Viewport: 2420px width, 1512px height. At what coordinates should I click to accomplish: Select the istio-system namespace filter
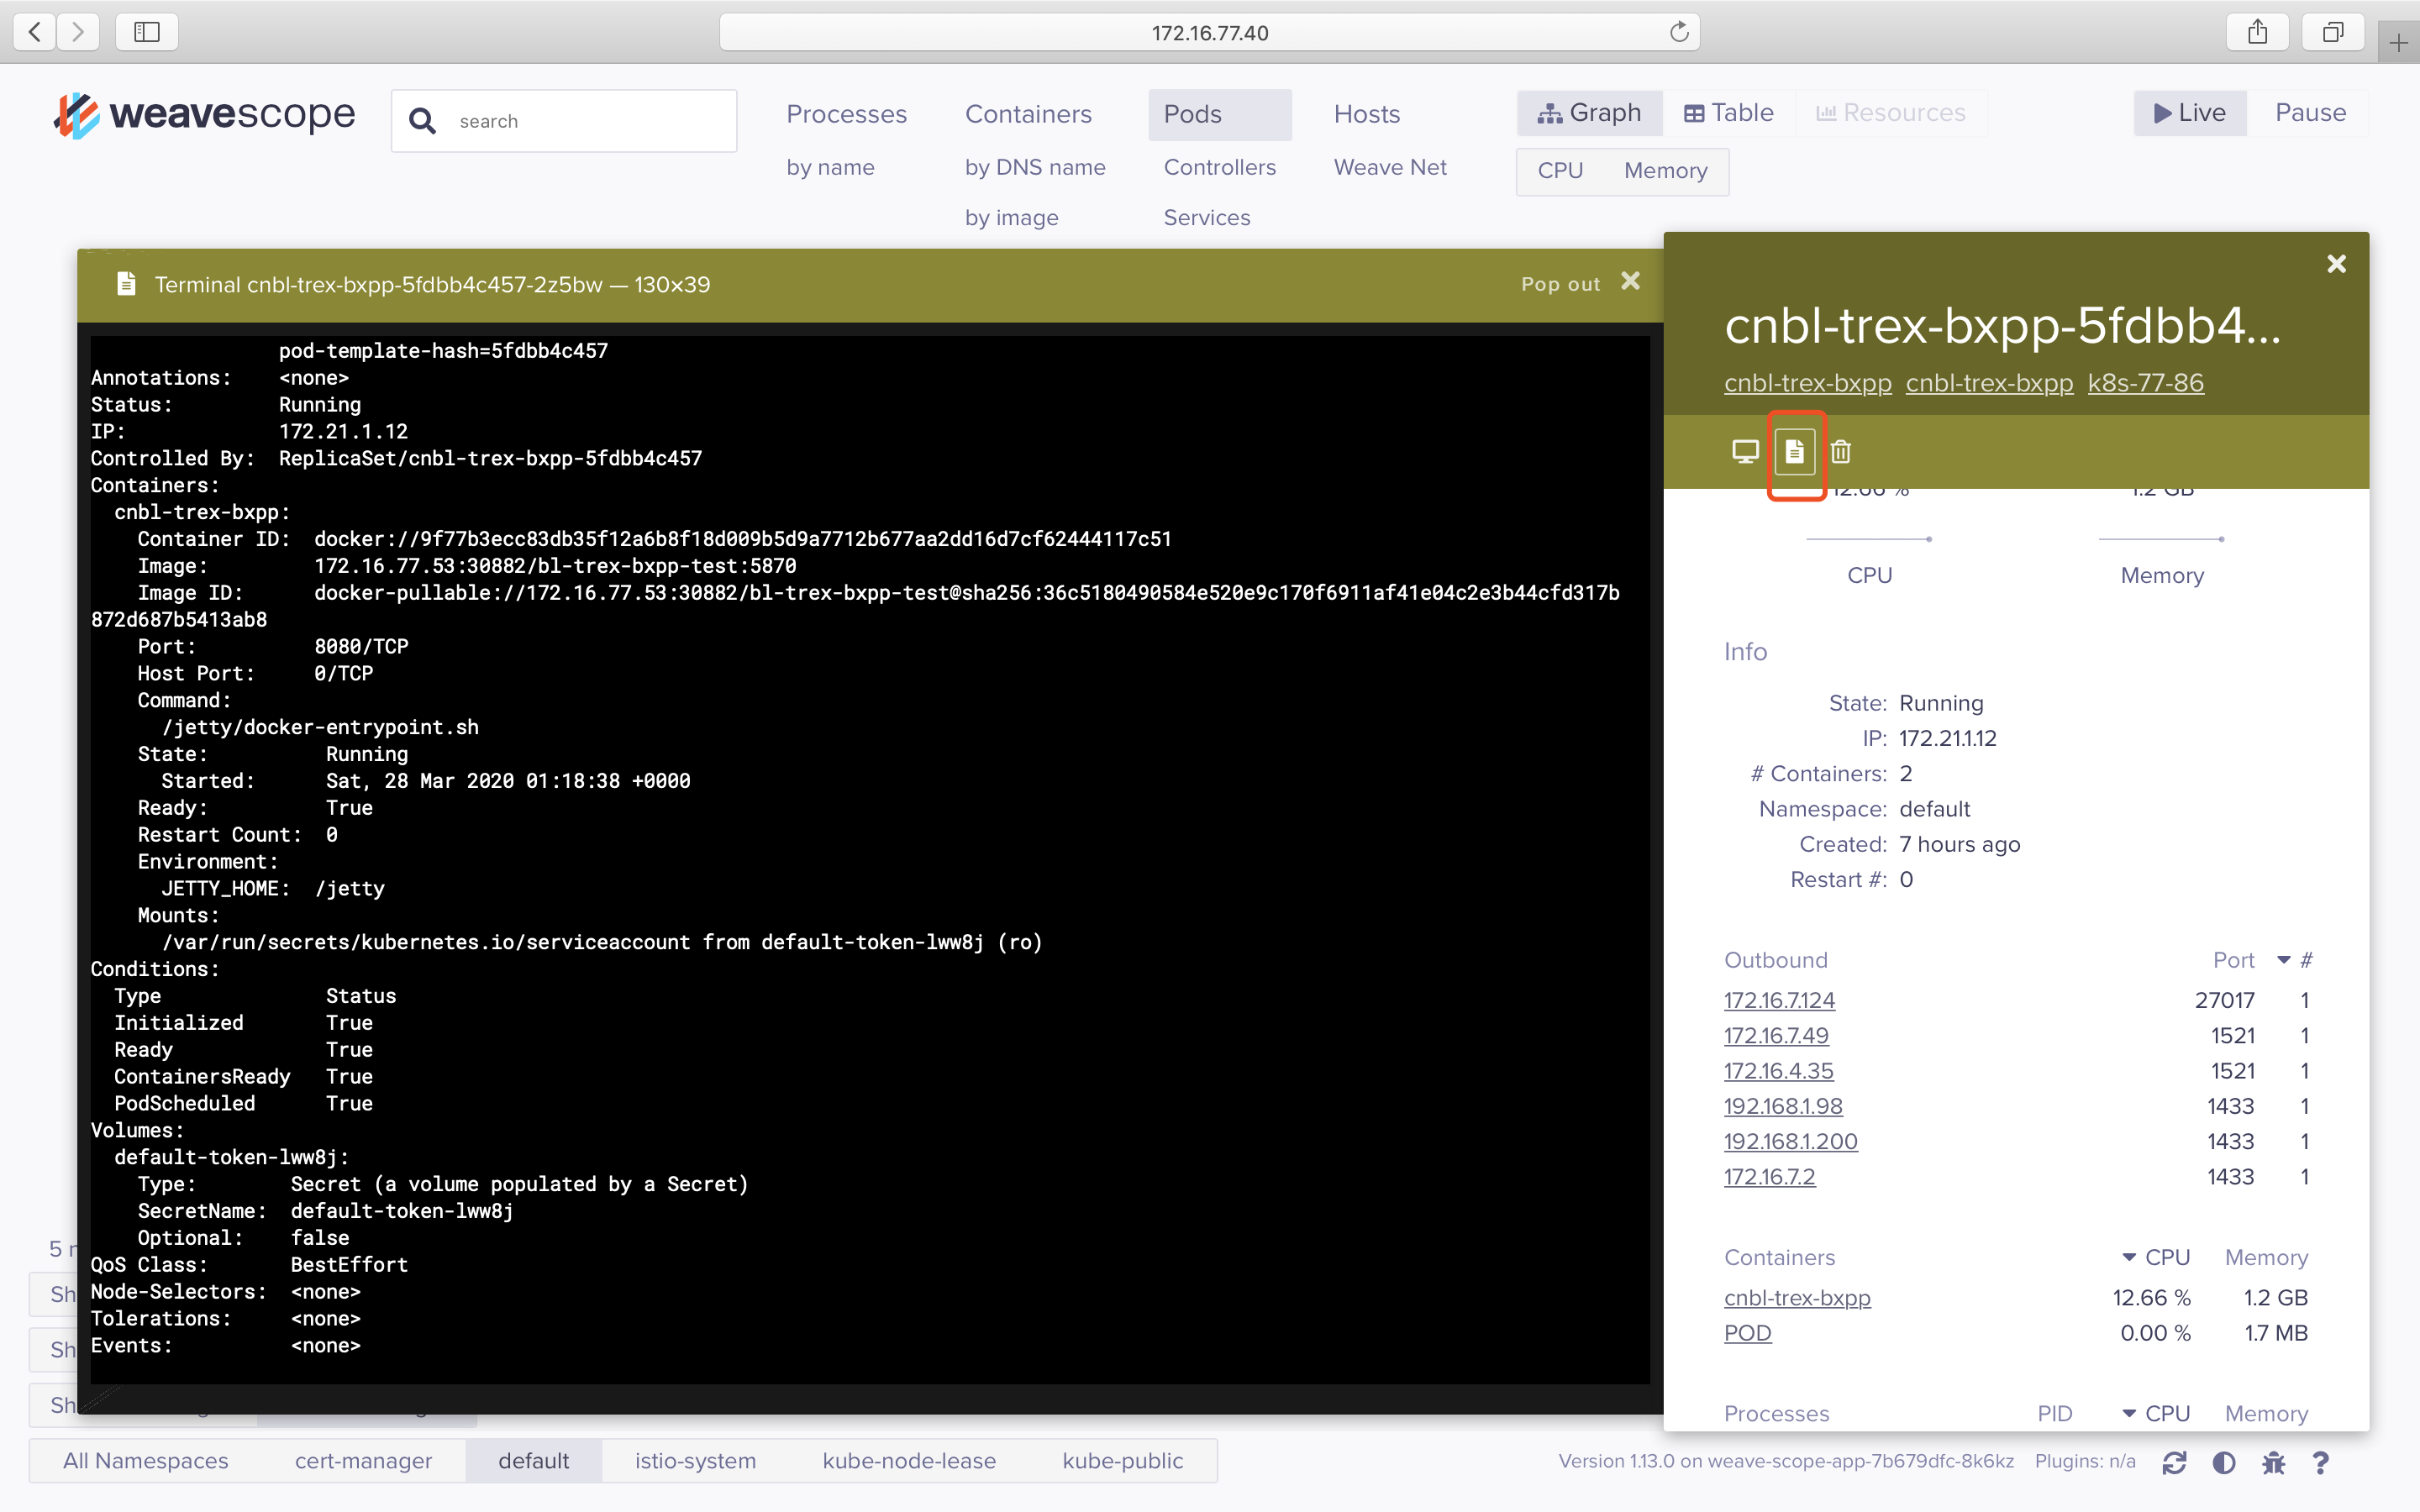(x=695, y=1461)
